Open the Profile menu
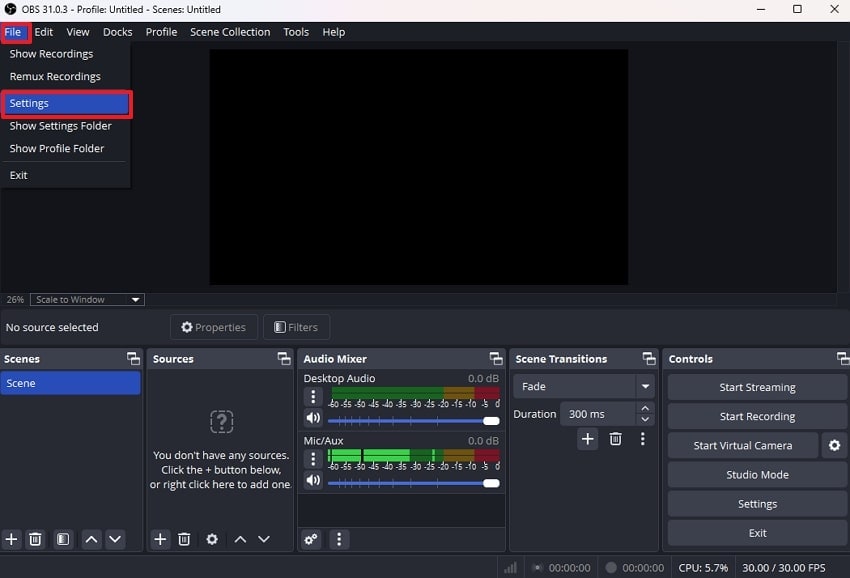850x578 pixels. coord(161,32)
